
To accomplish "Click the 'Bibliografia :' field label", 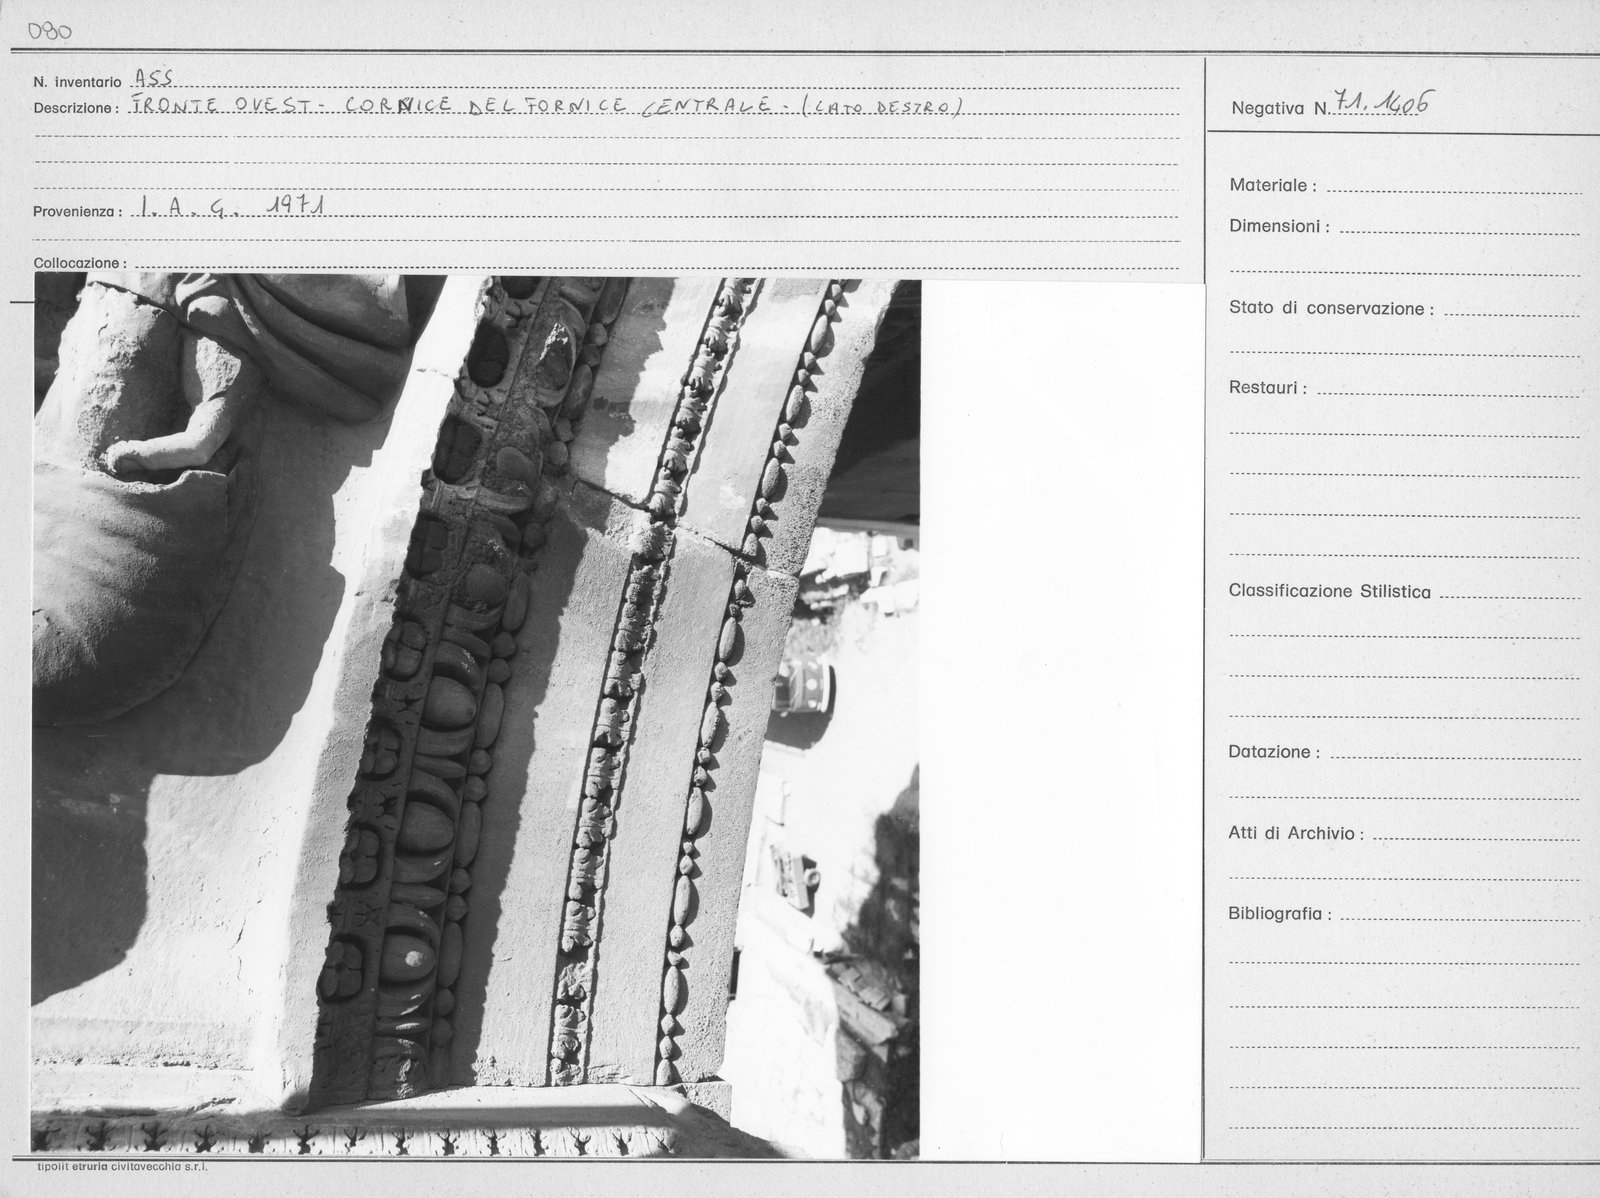I will point(1279,914).
